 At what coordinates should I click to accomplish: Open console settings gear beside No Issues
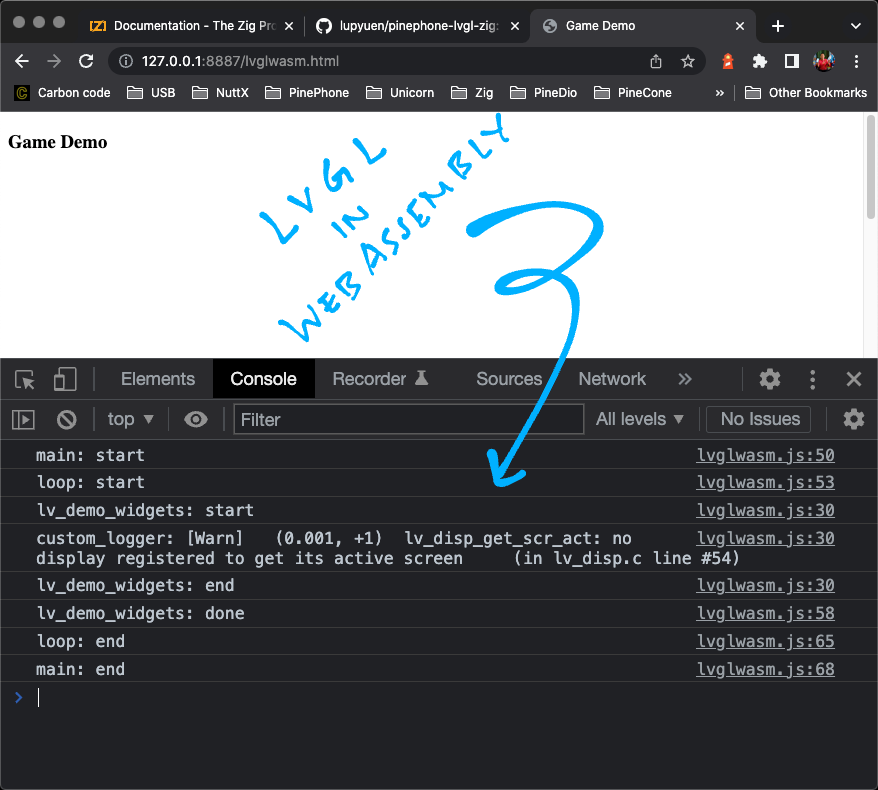coord(853,419)
